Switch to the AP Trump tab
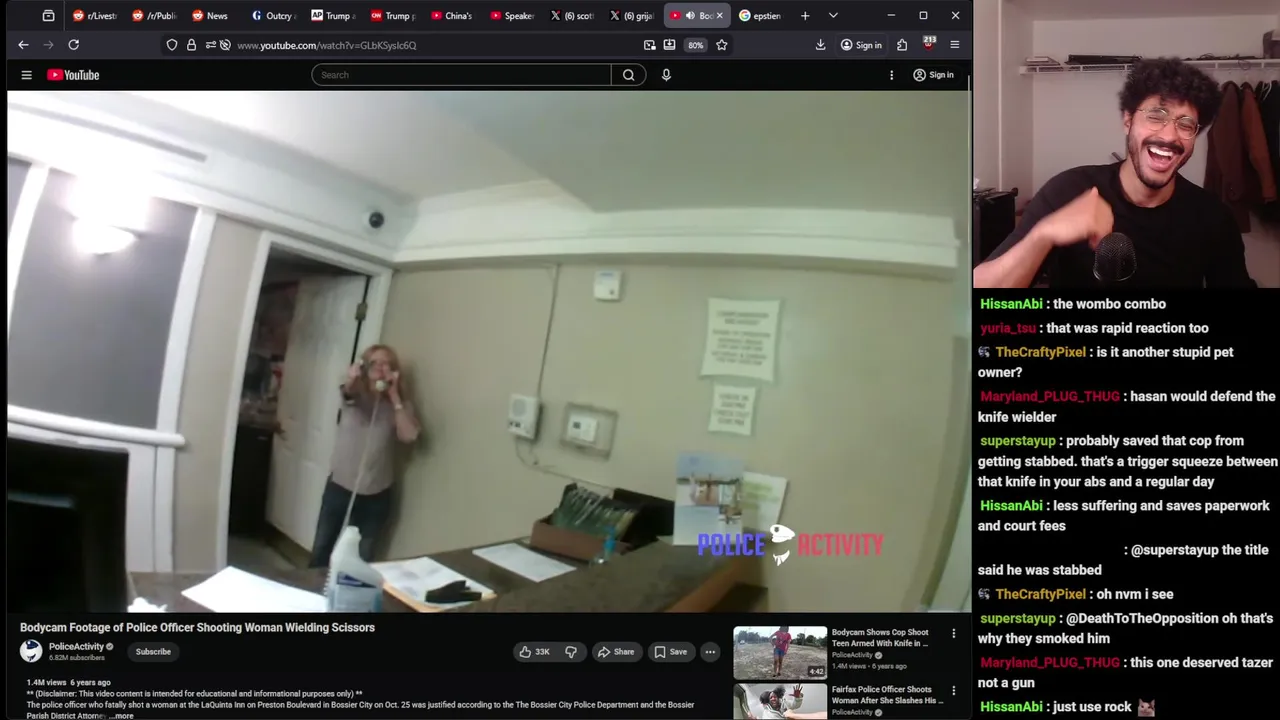The height and width of the screenshot is (720, 1280). click(x=332, y=16)
